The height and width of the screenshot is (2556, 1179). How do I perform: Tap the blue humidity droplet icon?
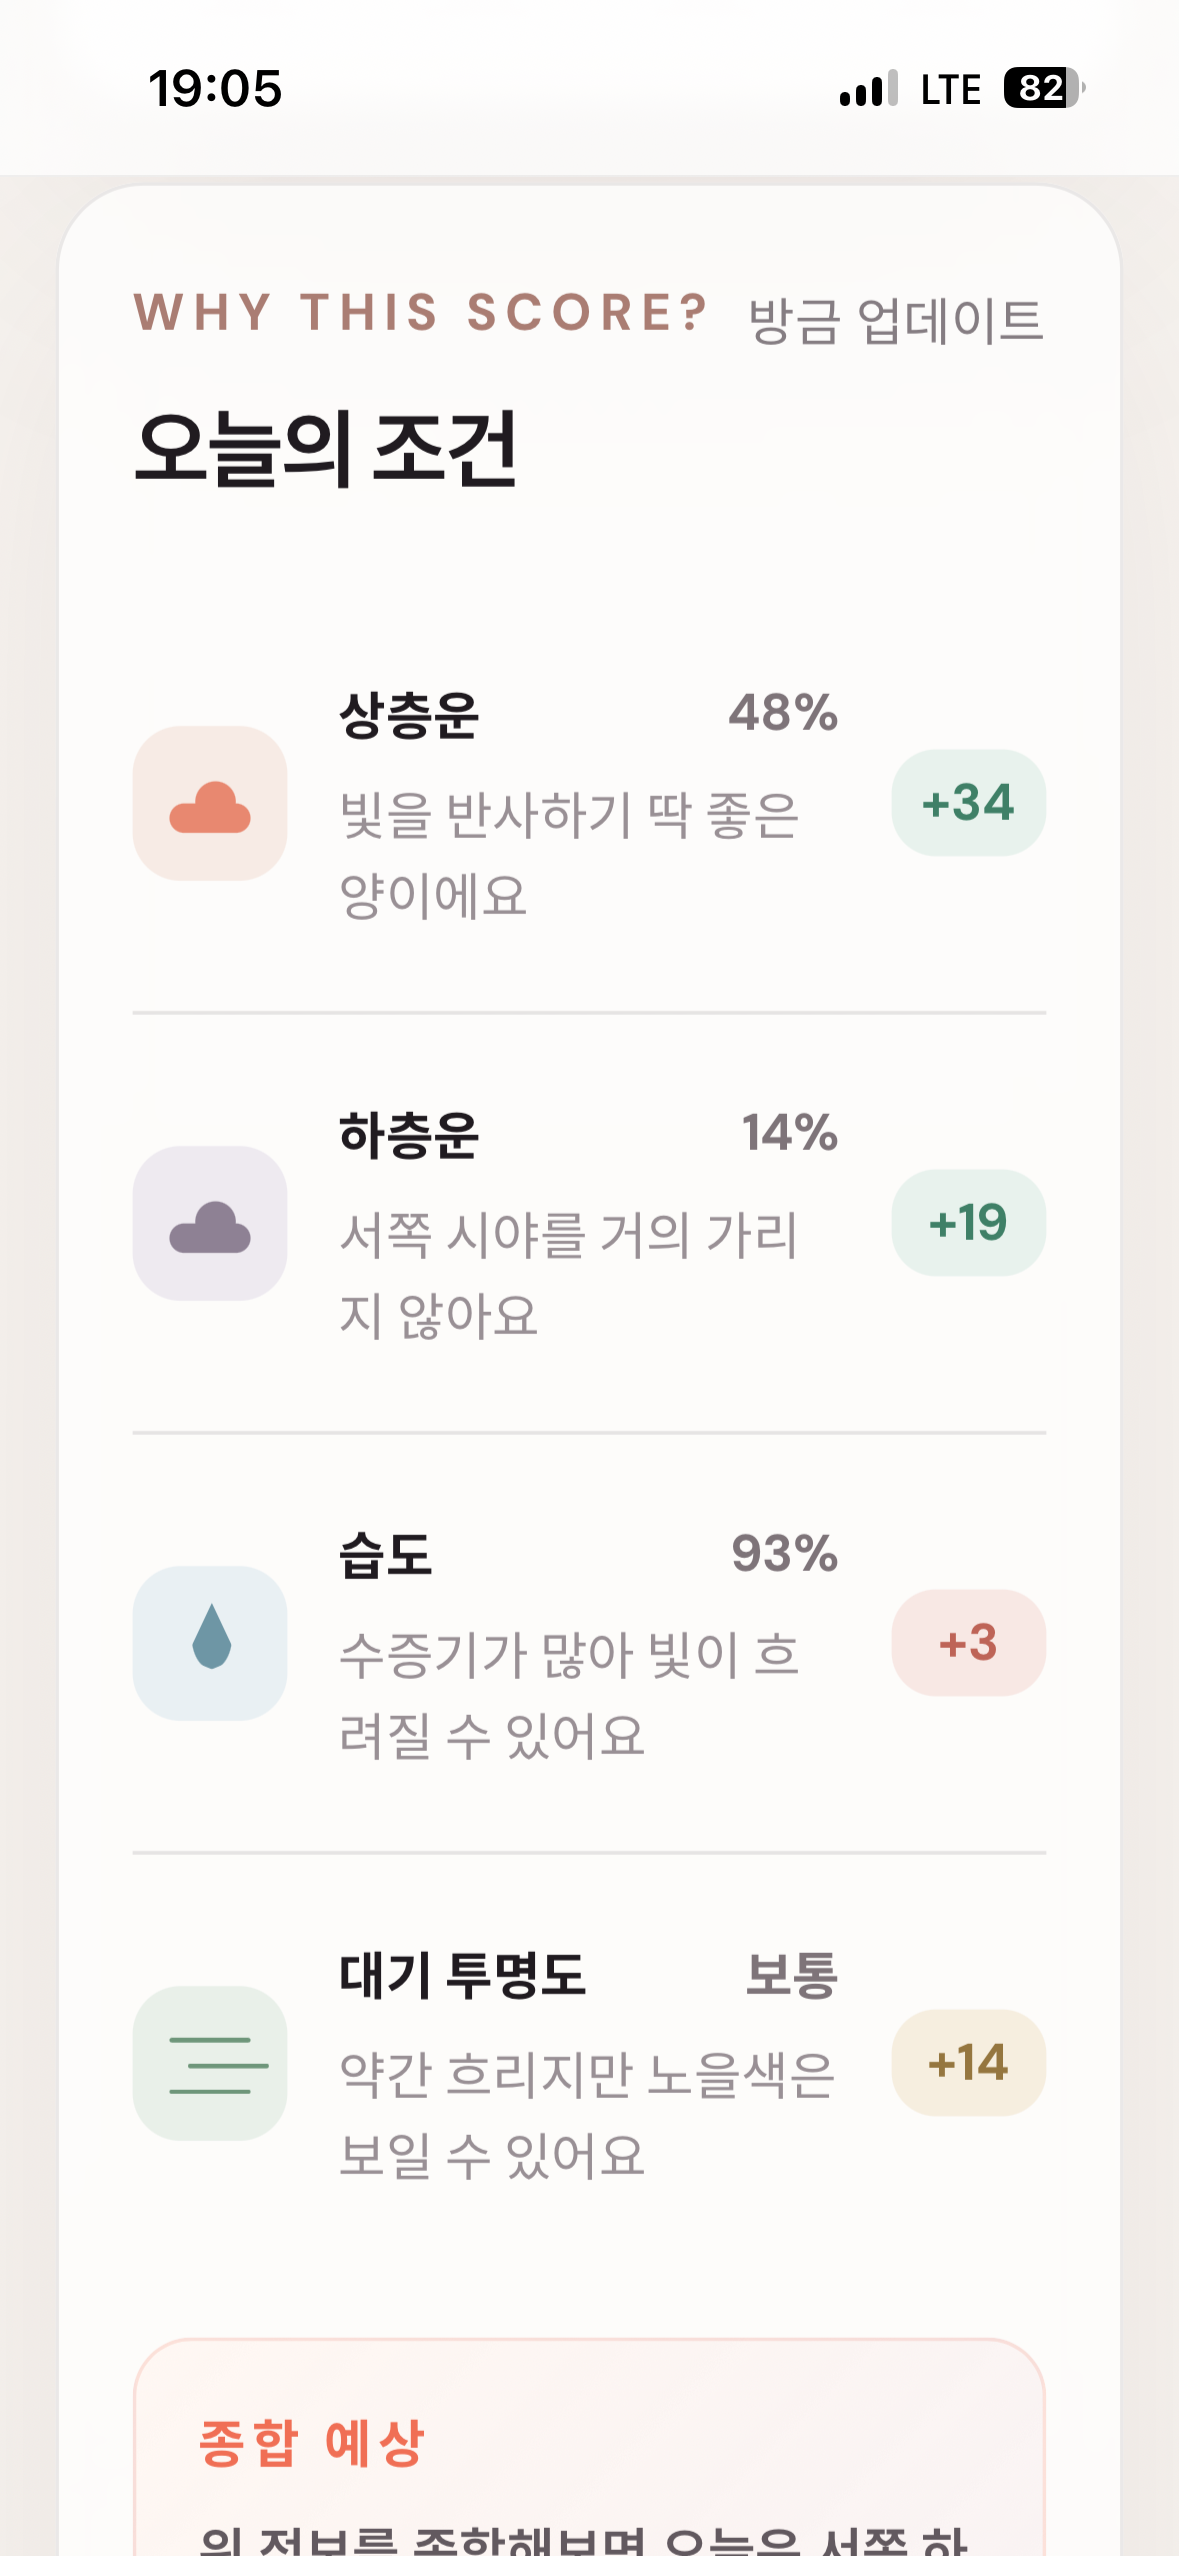tap(210, 1643)
